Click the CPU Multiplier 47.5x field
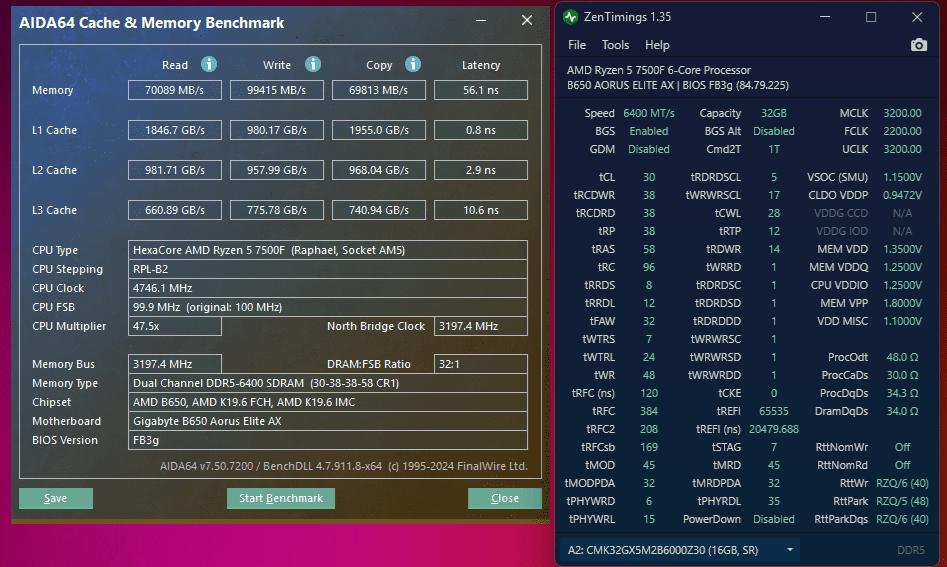The width and height of the screenshot is (947, 567). click(175, 326)
